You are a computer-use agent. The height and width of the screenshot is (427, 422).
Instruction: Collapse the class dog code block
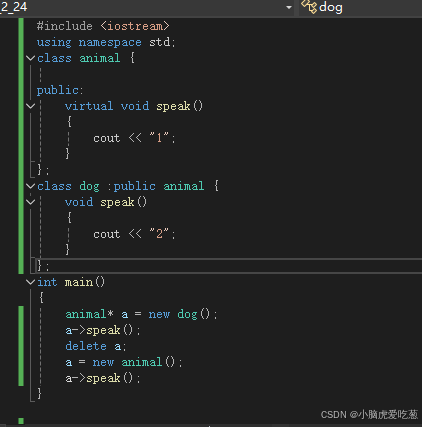[31, 186]
